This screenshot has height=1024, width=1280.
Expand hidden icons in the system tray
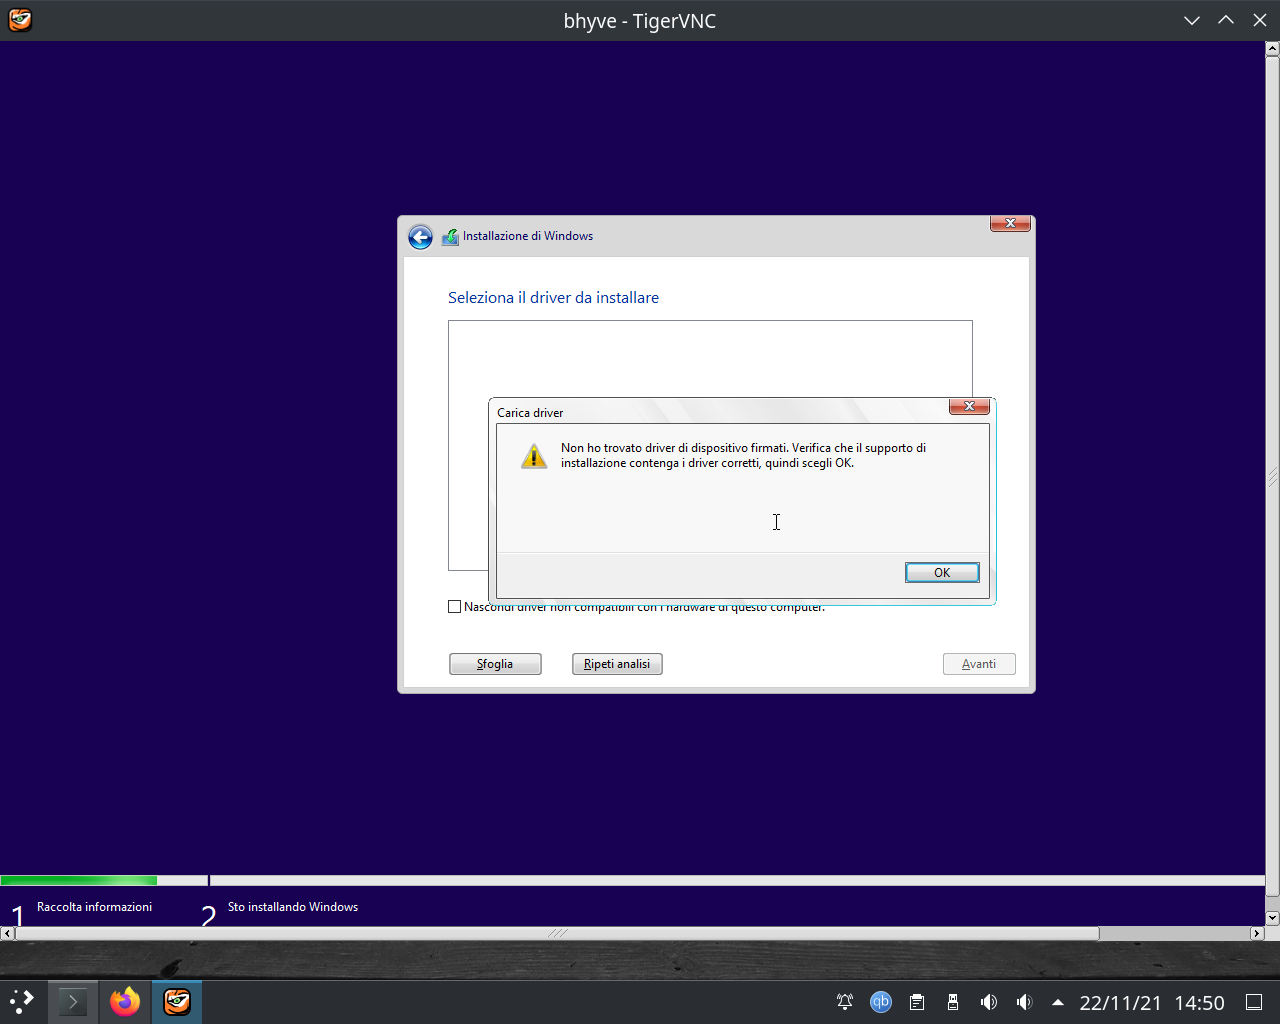[1057, 1002]
